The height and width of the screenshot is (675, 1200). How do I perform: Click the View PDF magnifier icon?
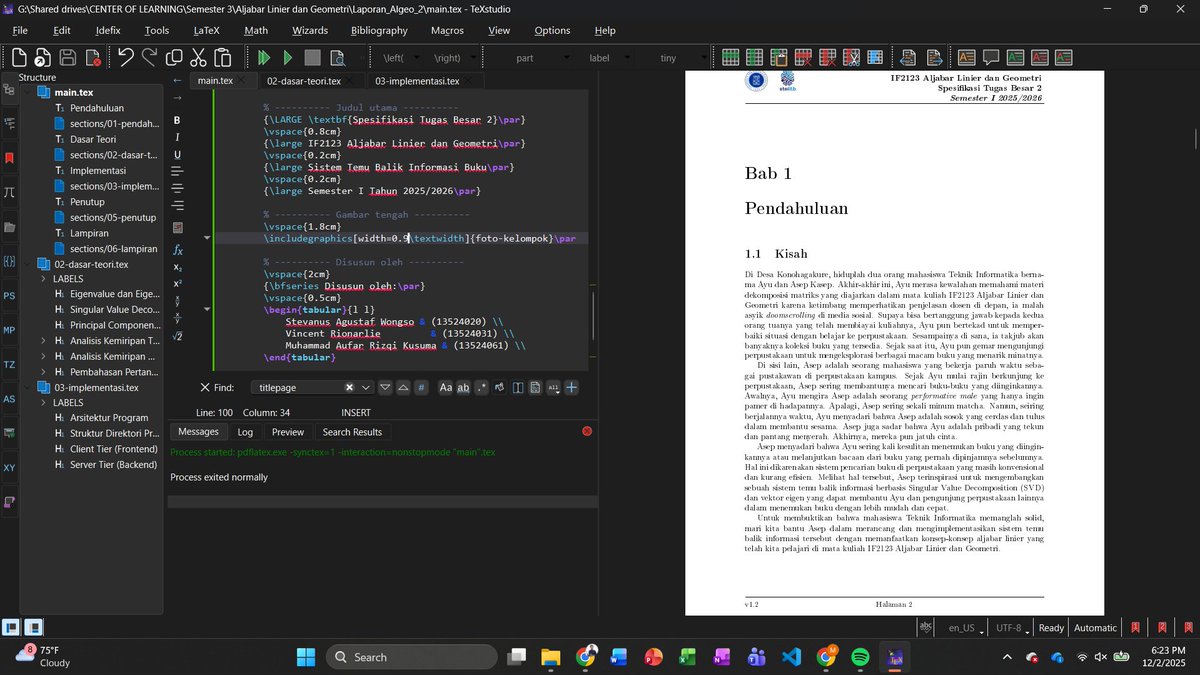pyautogui.click(x=337, y=58)
